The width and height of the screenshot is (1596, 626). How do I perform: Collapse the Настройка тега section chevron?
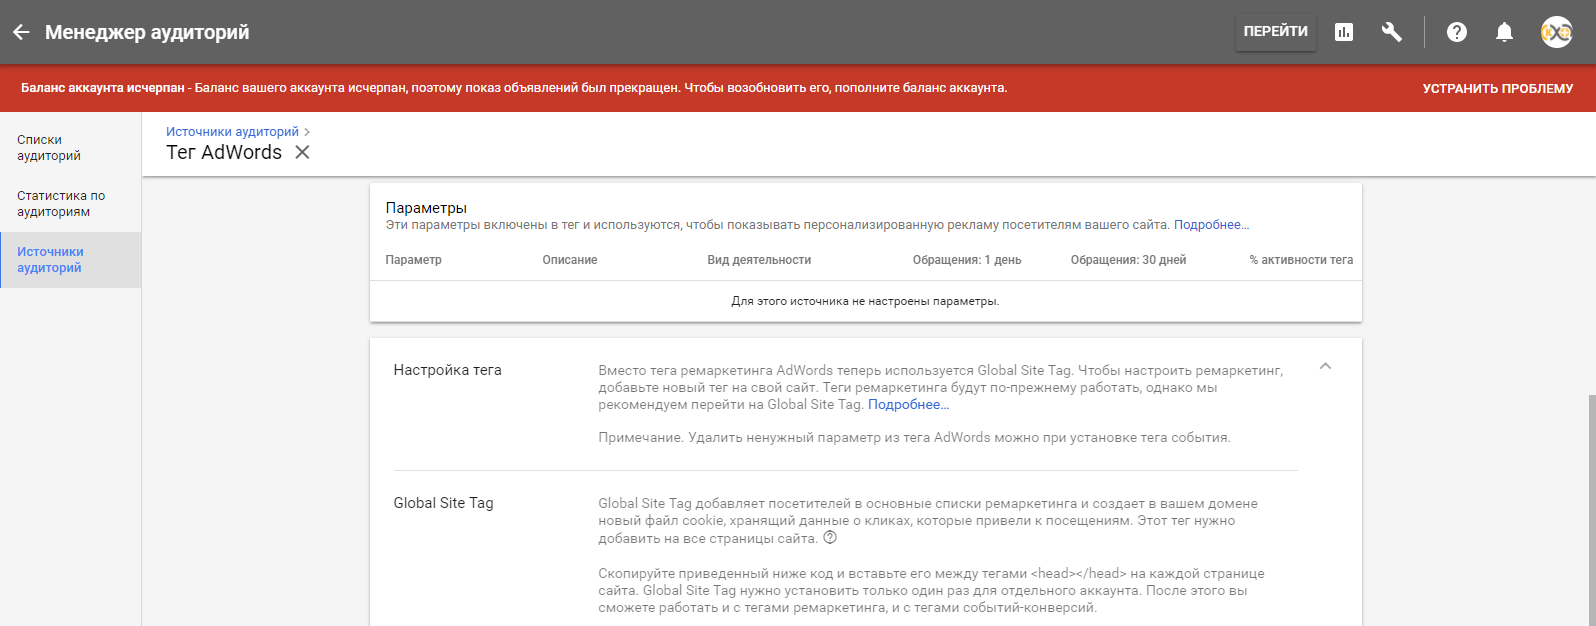pos(1325,366)
